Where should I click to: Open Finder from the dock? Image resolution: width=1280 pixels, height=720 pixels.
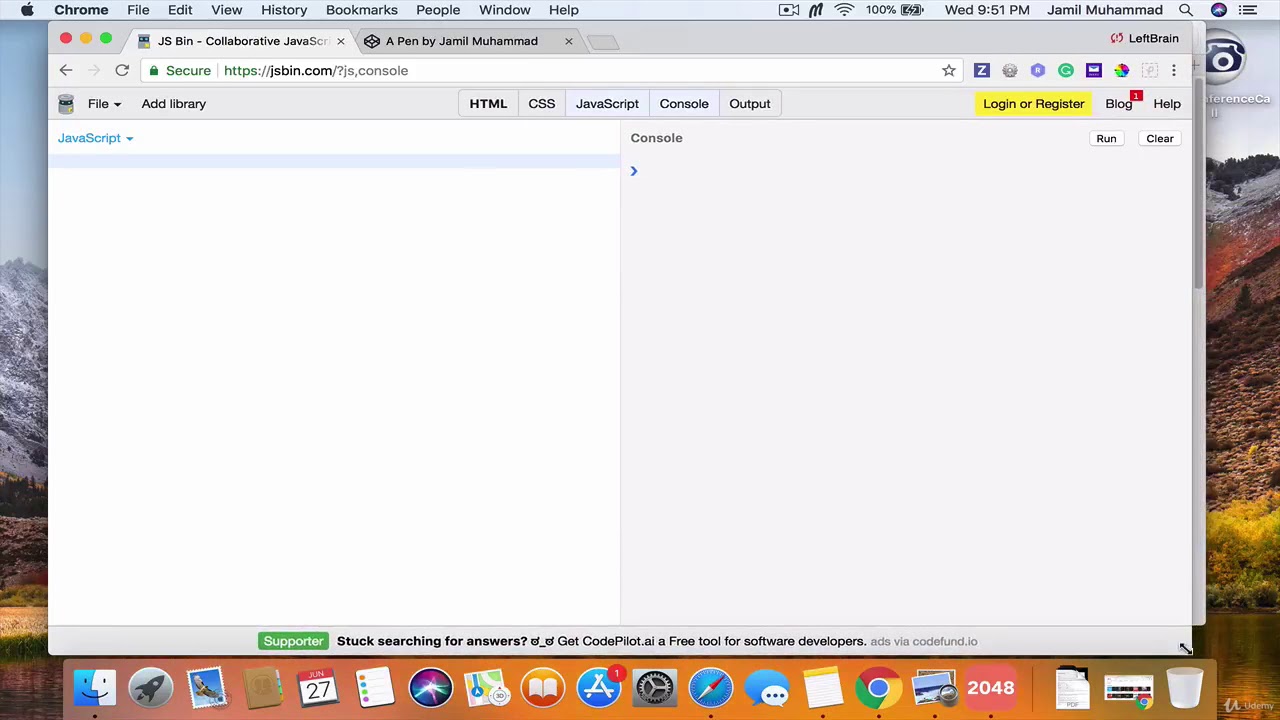[95, 688]
